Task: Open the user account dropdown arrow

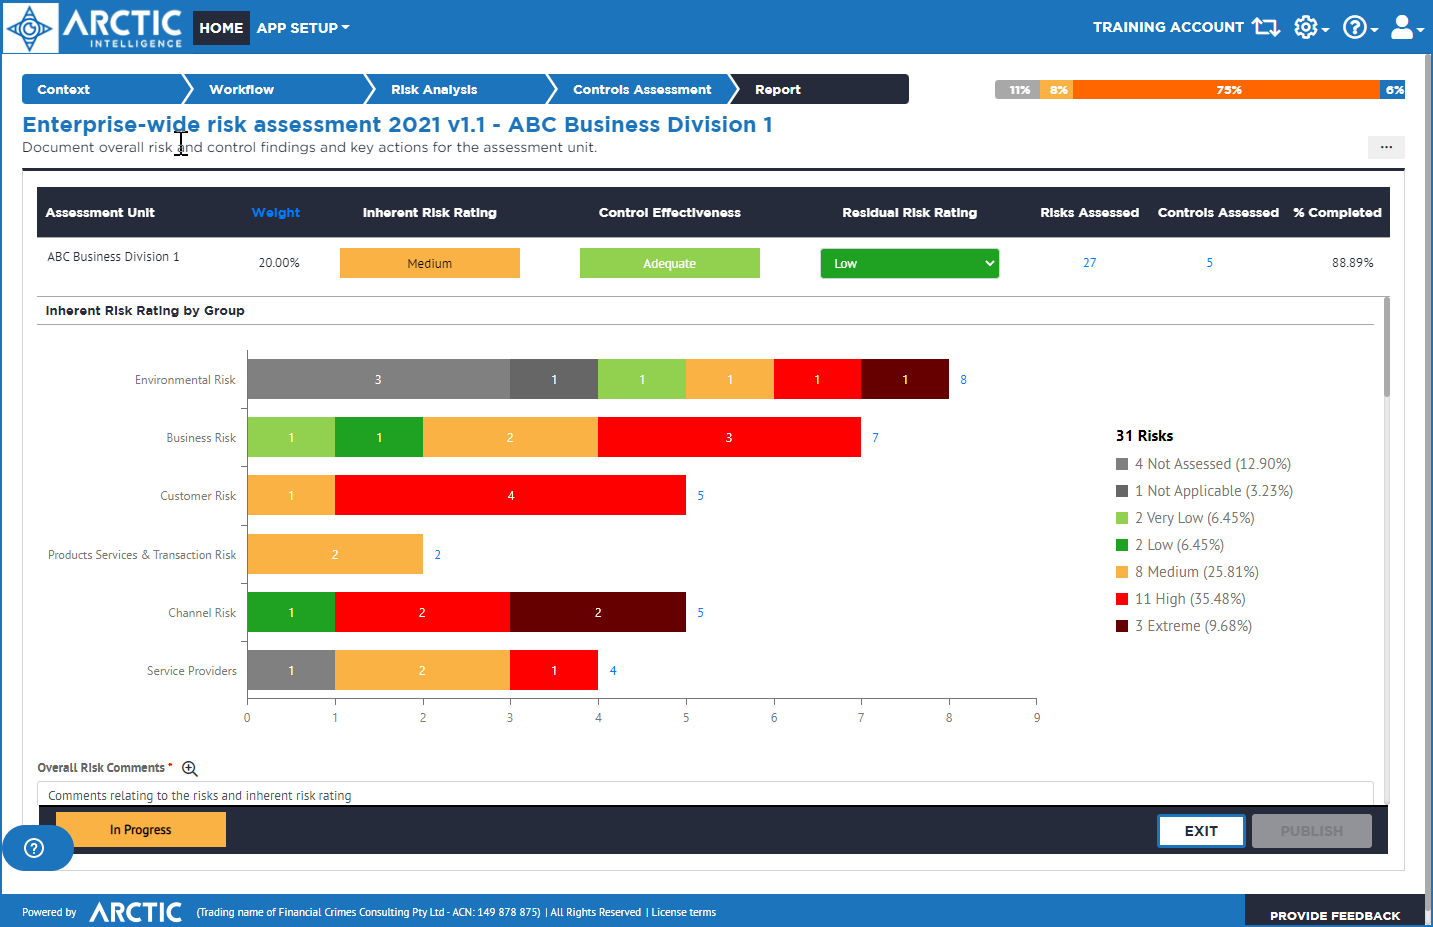Action: coord(1420,30)
